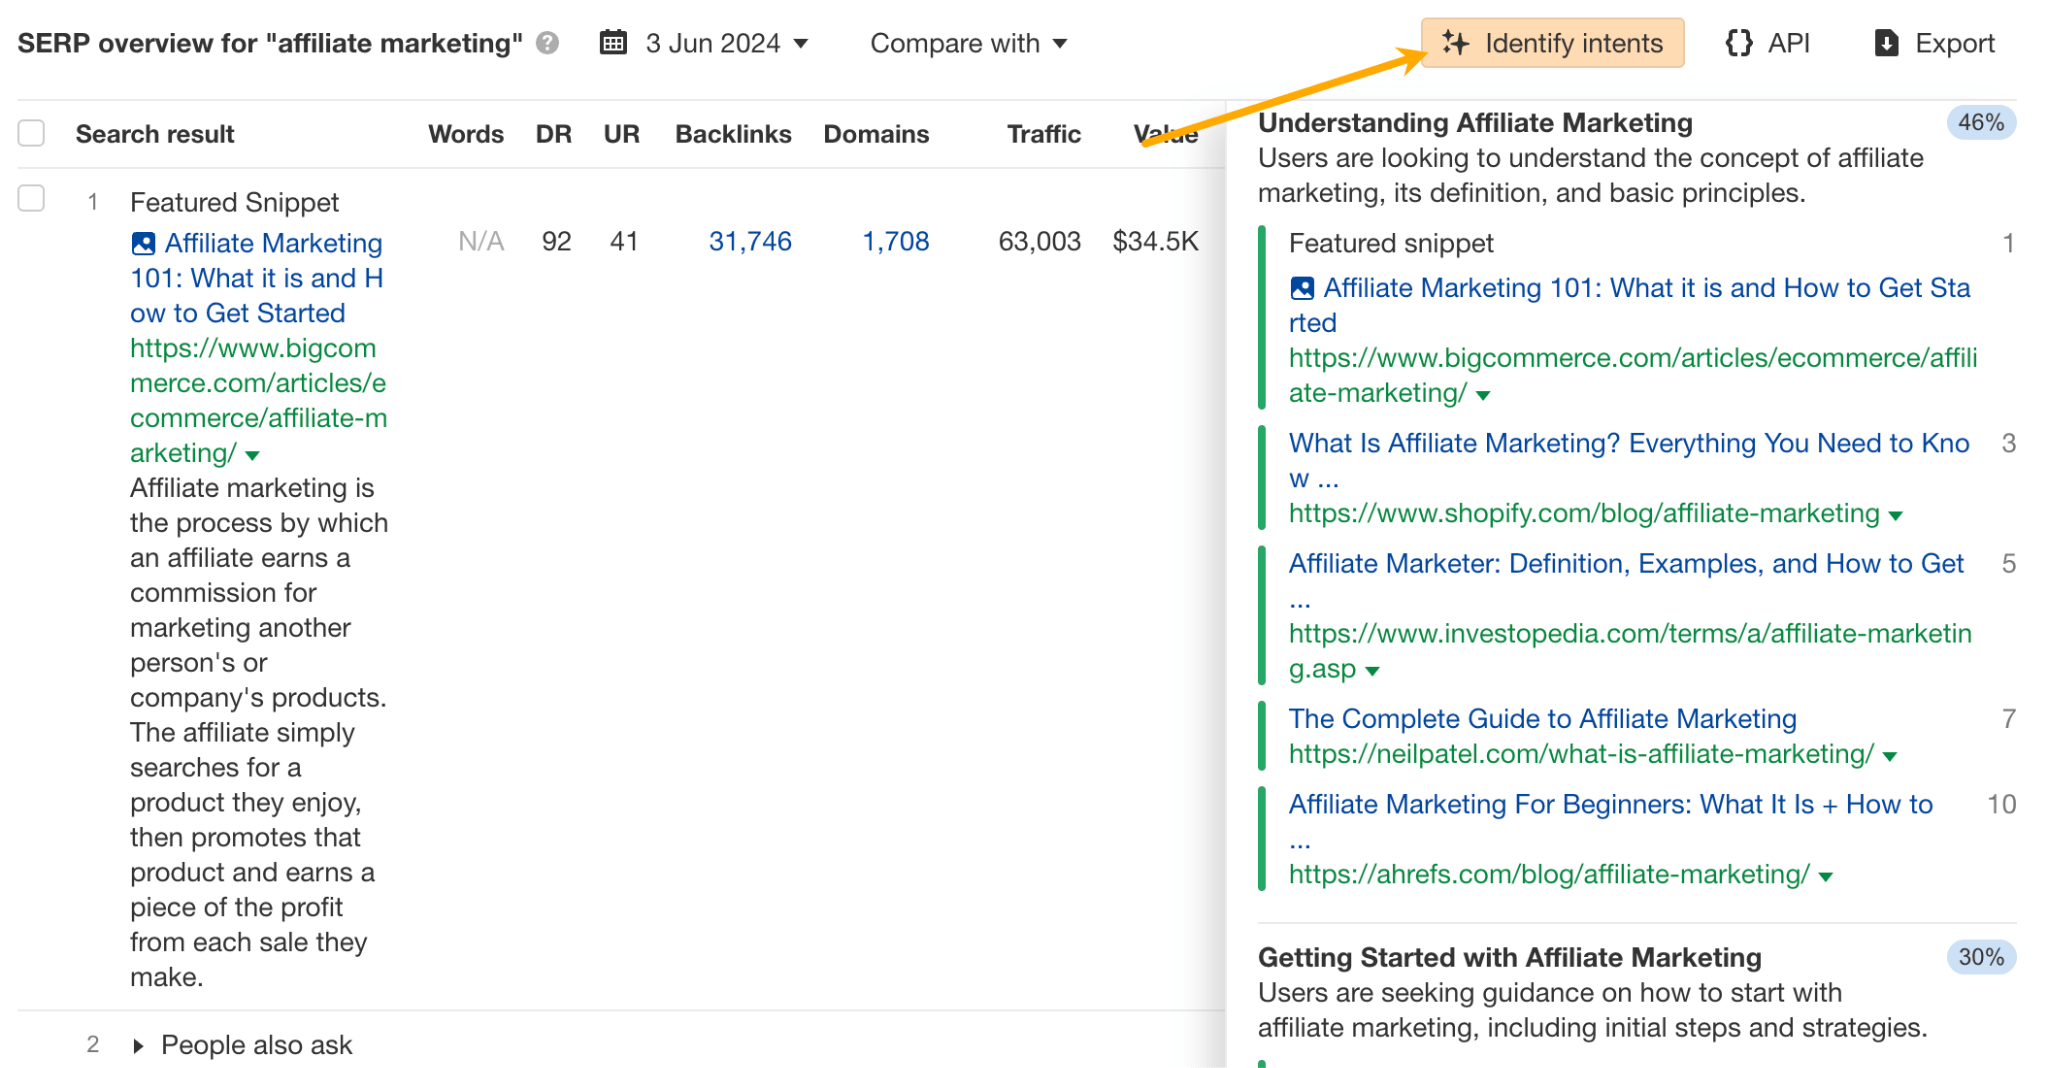Viewport: 2048px width, 1068px height.
Task: Sort by the Backlinks column header
Action: click(733, 133)
